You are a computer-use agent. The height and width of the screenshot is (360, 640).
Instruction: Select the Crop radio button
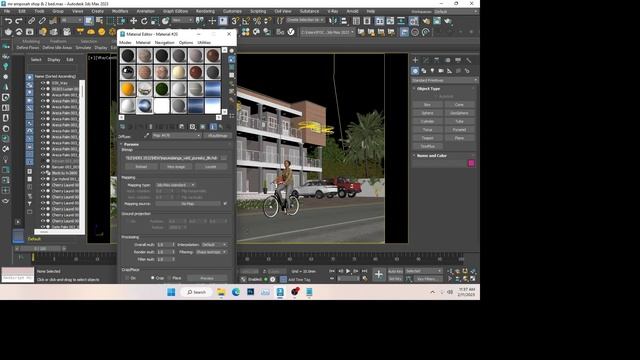pos(153,278)
